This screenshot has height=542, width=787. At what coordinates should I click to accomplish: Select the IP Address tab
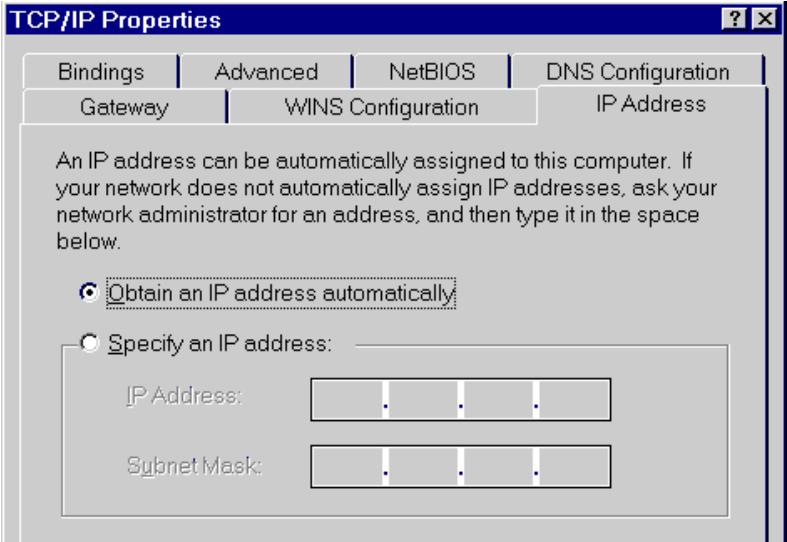pos(651,104)
